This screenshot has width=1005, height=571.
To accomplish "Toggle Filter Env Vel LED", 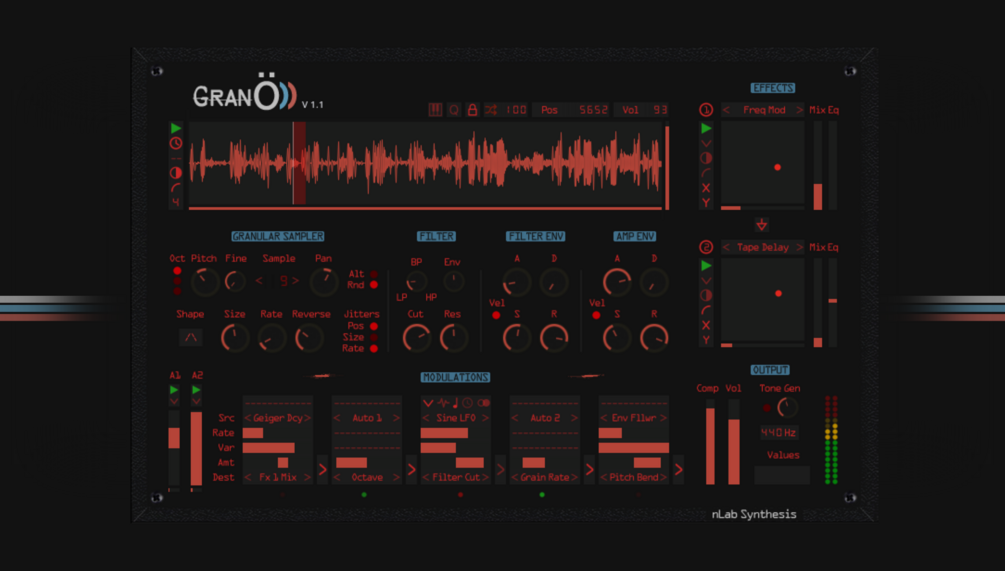I will [x=496, y=315].
